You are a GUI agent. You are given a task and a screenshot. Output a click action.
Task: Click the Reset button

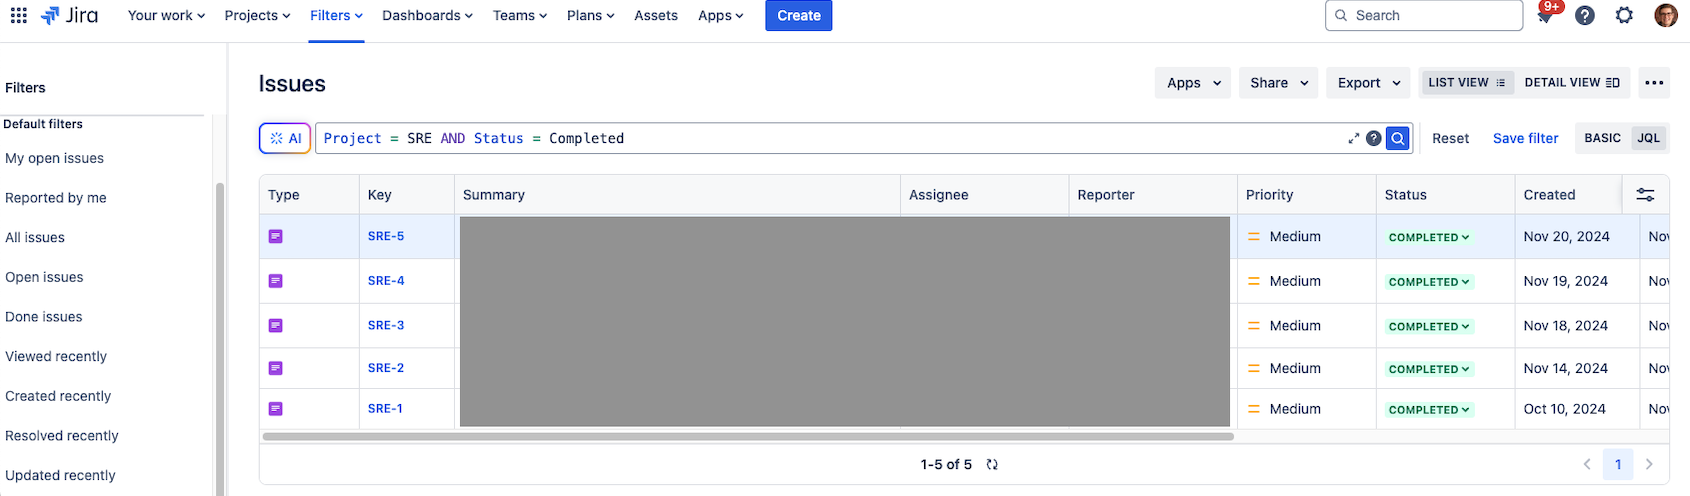1450,138
